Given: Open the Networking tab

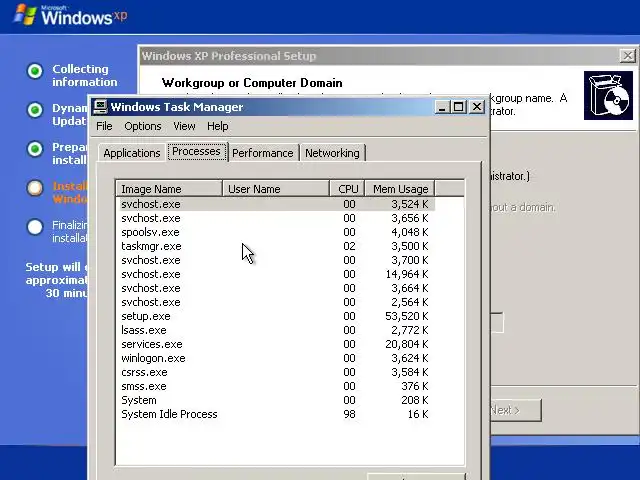Looking at the screenshot, I should (x=332, y=153).
